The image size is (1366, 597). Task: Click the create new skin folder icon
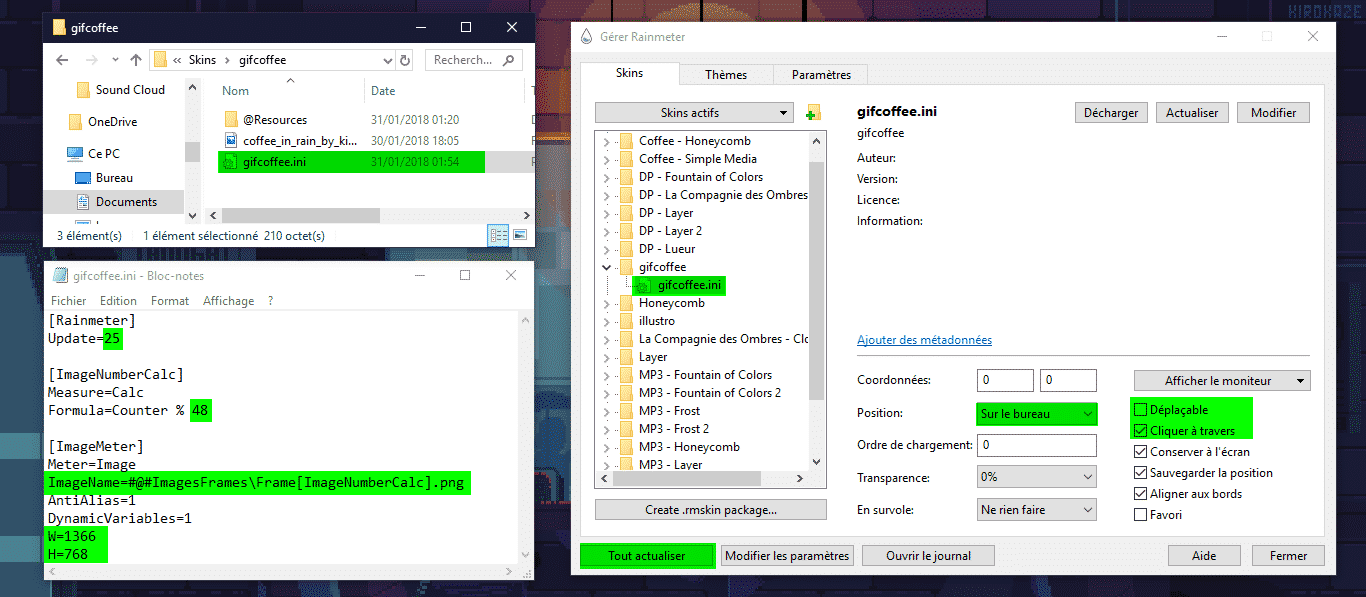(813, 113)
